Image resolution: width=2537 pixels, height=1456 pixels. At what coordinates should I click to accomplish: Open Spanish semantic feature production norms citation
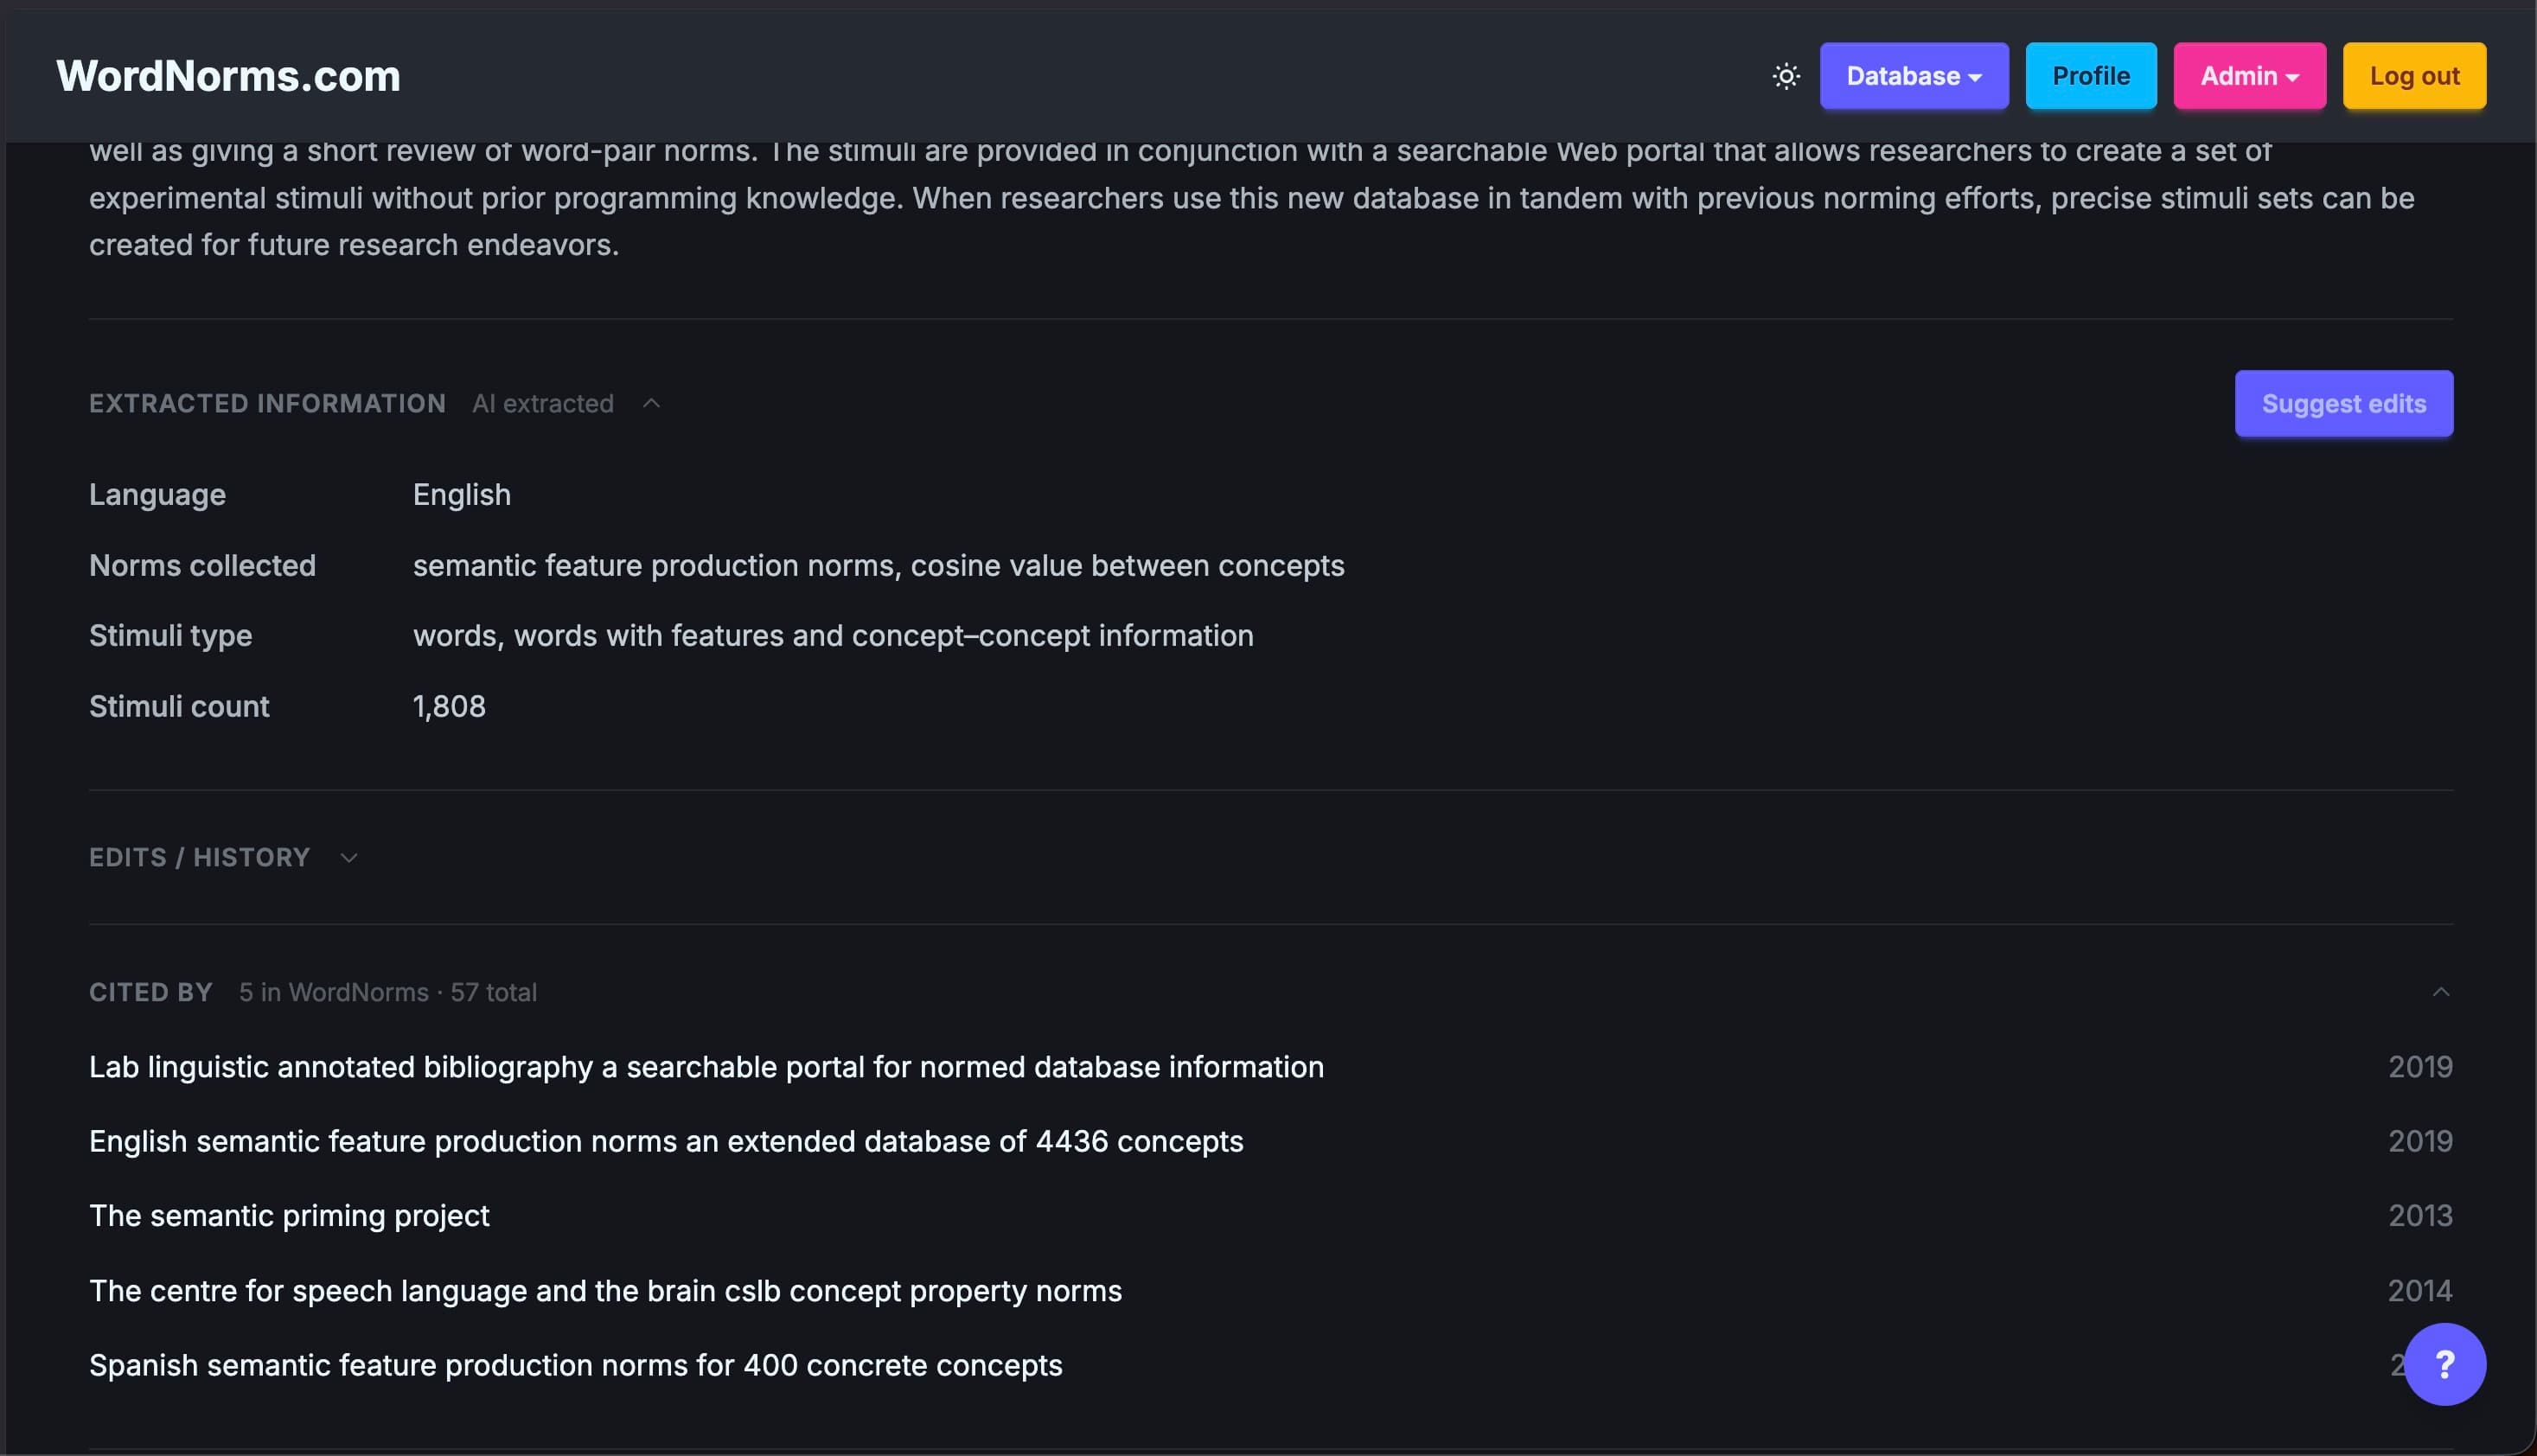click(575, 1365)
